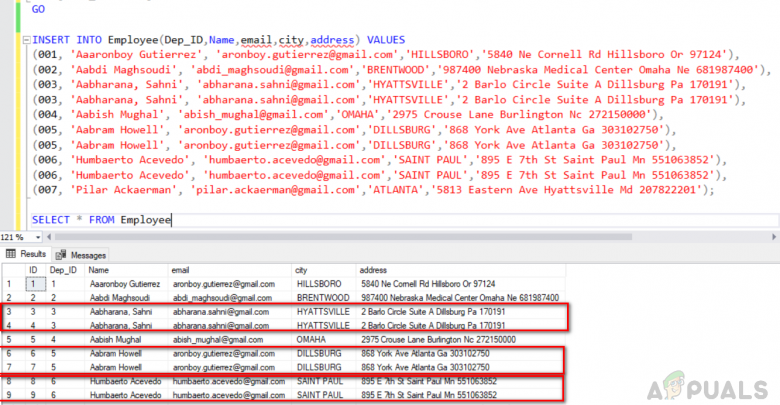Select row 1 via its row header

pos(9,284)
